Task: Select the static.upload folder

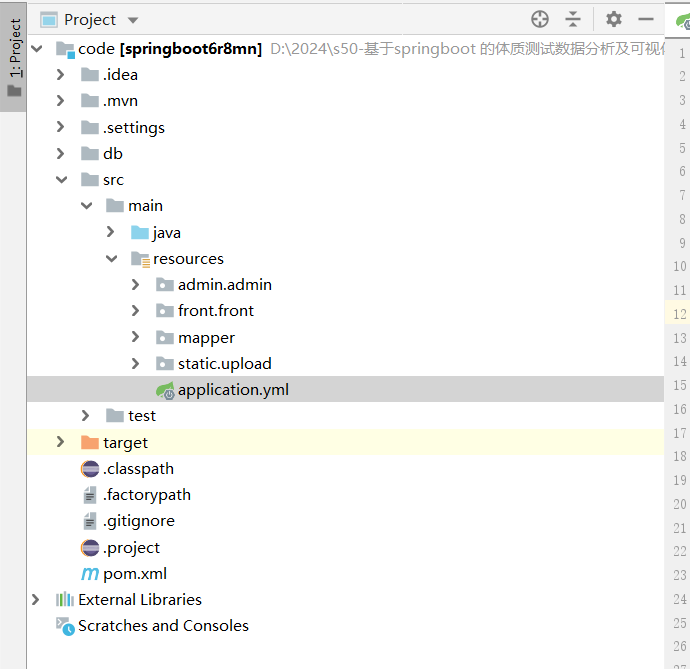Action: pyautogui.click(x=224, y=364)
